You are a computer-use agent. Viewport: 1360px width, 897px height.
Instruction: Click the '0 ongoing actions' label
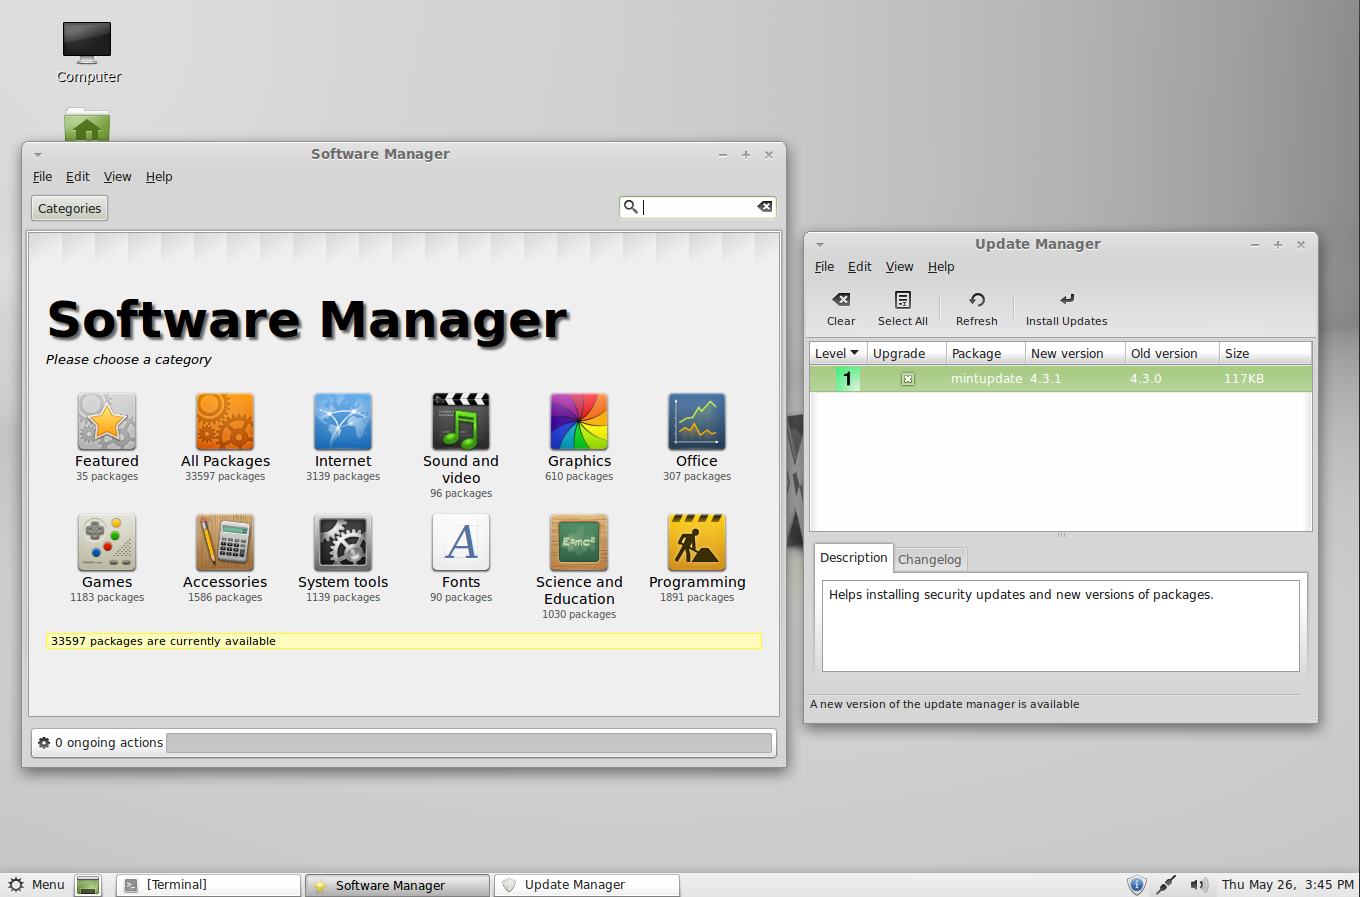coord(109,743)
